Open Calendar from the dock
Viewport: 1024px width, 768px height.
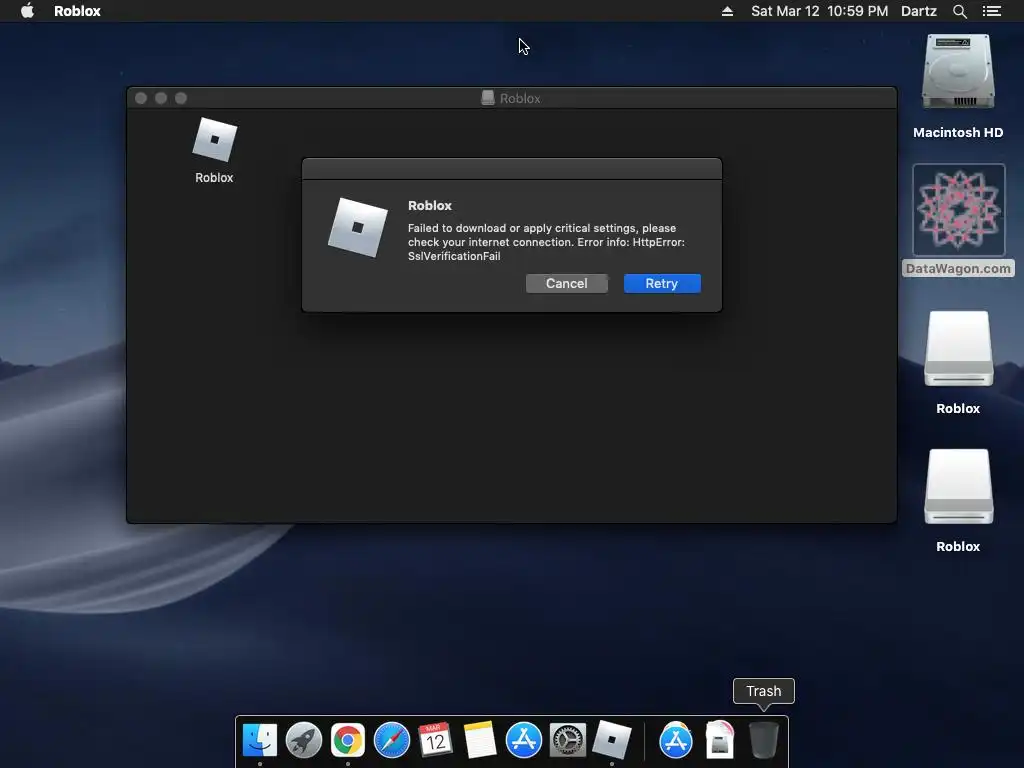436,740
